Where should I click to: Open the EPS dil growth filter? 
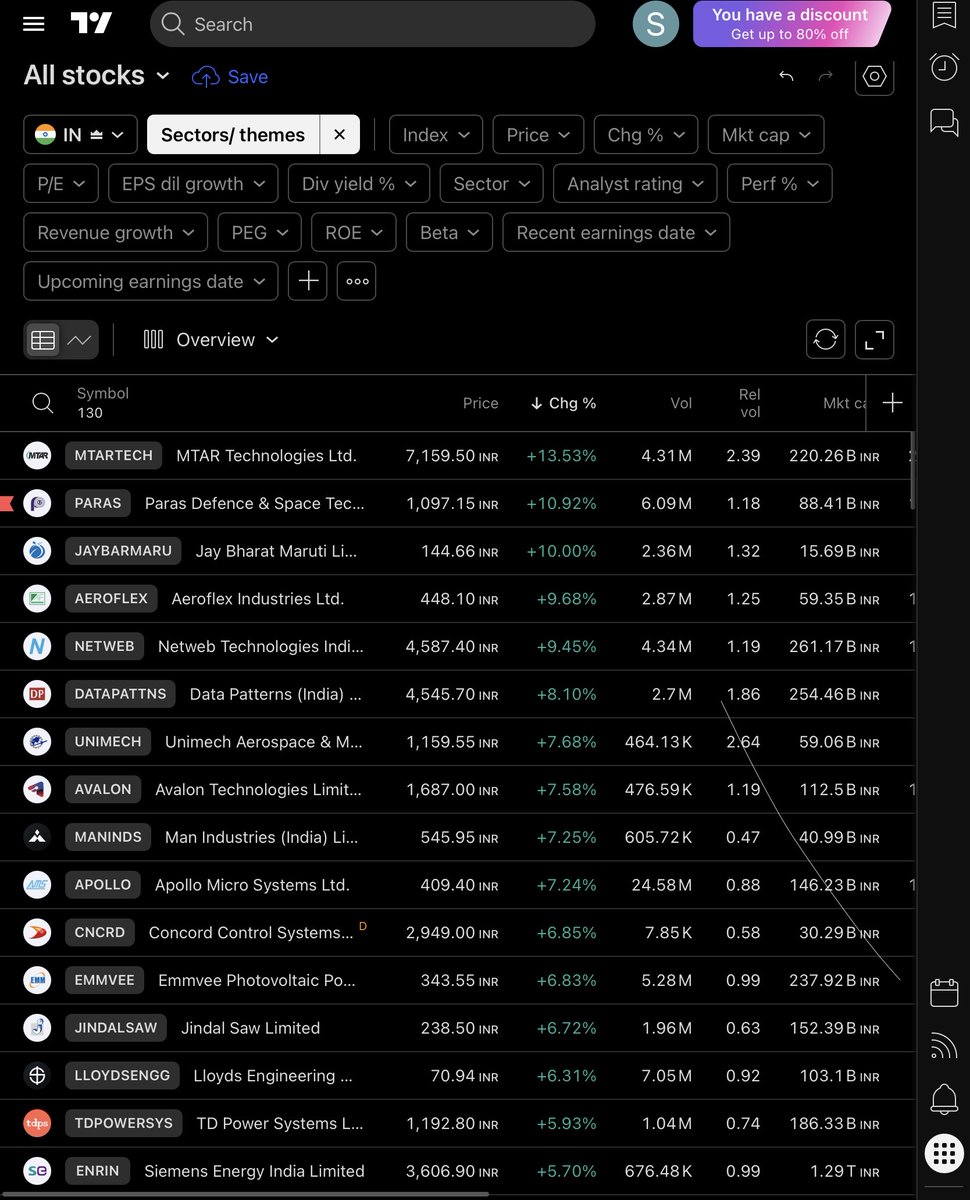pos(193,184)
